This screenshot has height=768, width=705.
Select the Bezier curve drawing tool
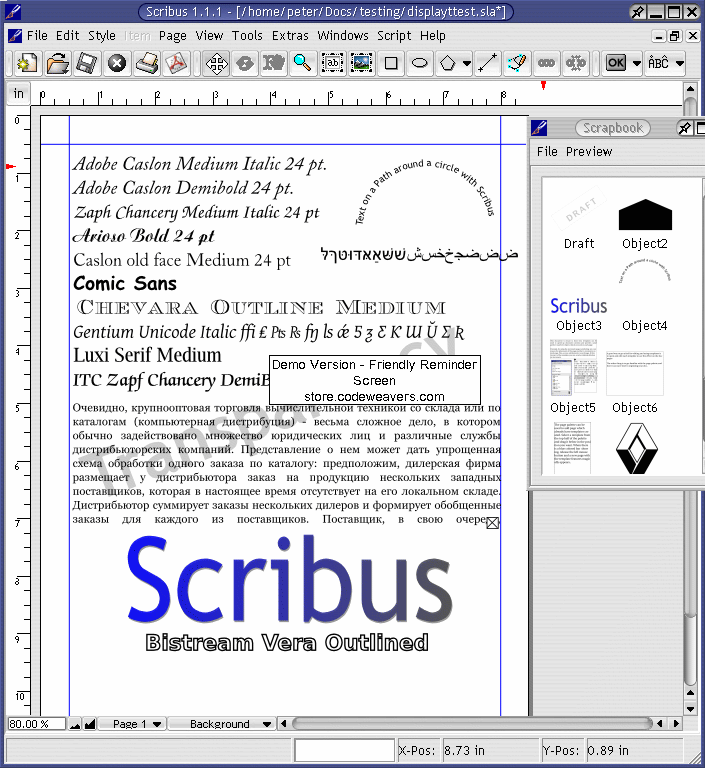click(x=517, y=63)
